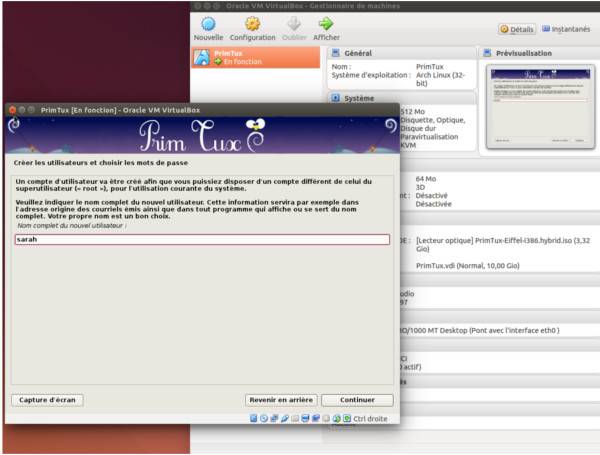Click the Général section icon
Viewport: 600px width, 455px height.
pos(336,53)
